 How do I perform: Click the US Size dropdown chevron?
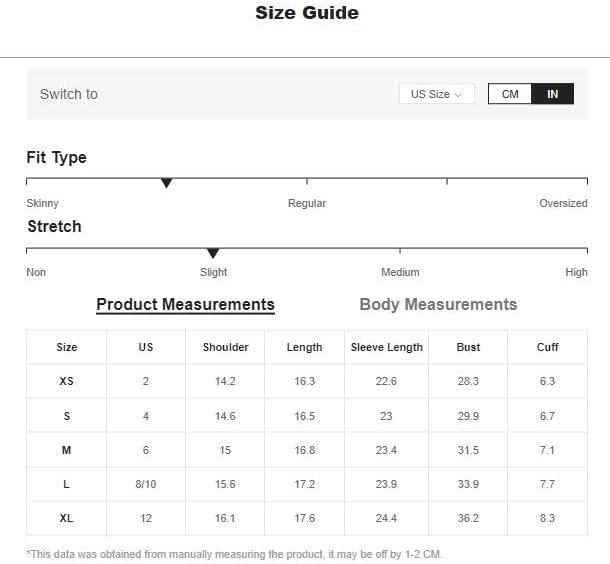[x=458, y=95]
